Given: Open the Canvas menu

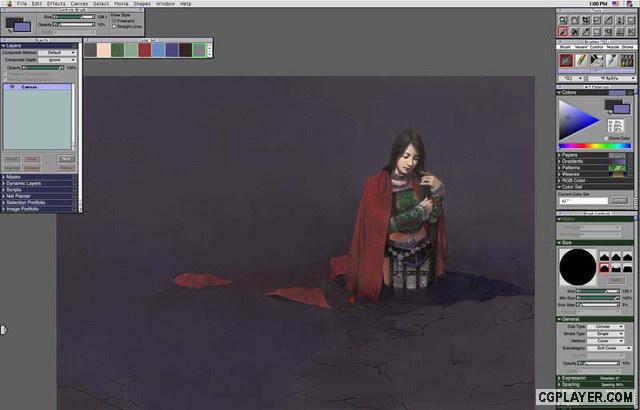Looking at the screenshot, I should [x=79, y=3].
